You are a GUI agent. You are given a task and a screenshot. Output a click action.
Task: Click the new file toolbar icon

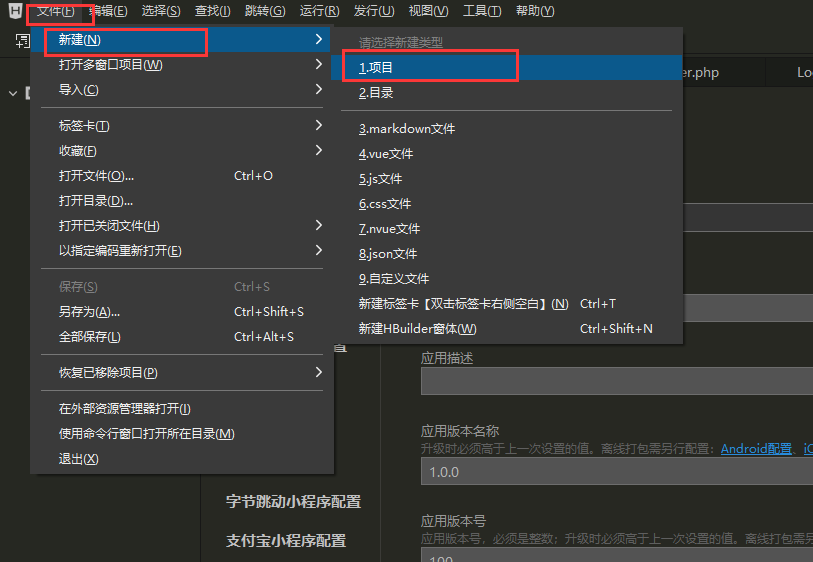pyautogui.click(x=23, y=41)
